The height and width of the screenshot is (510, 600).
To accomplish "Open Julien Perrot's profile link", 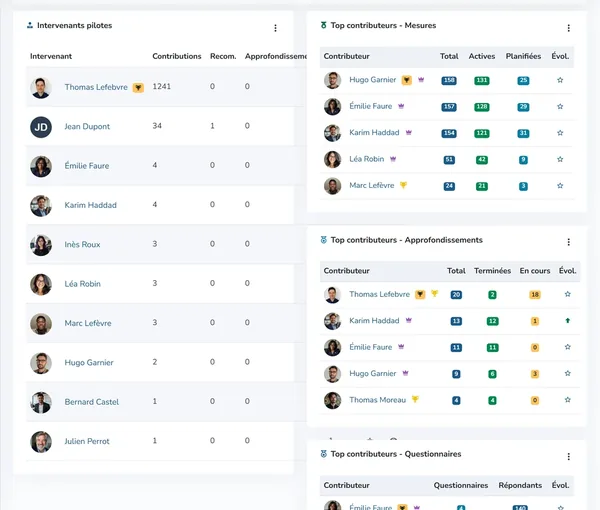I will click(87, 441).
